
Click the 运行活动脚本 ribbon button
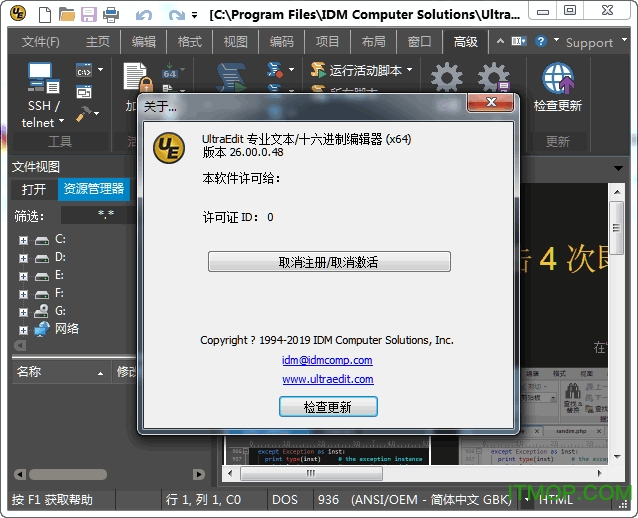tap(356, 70)
